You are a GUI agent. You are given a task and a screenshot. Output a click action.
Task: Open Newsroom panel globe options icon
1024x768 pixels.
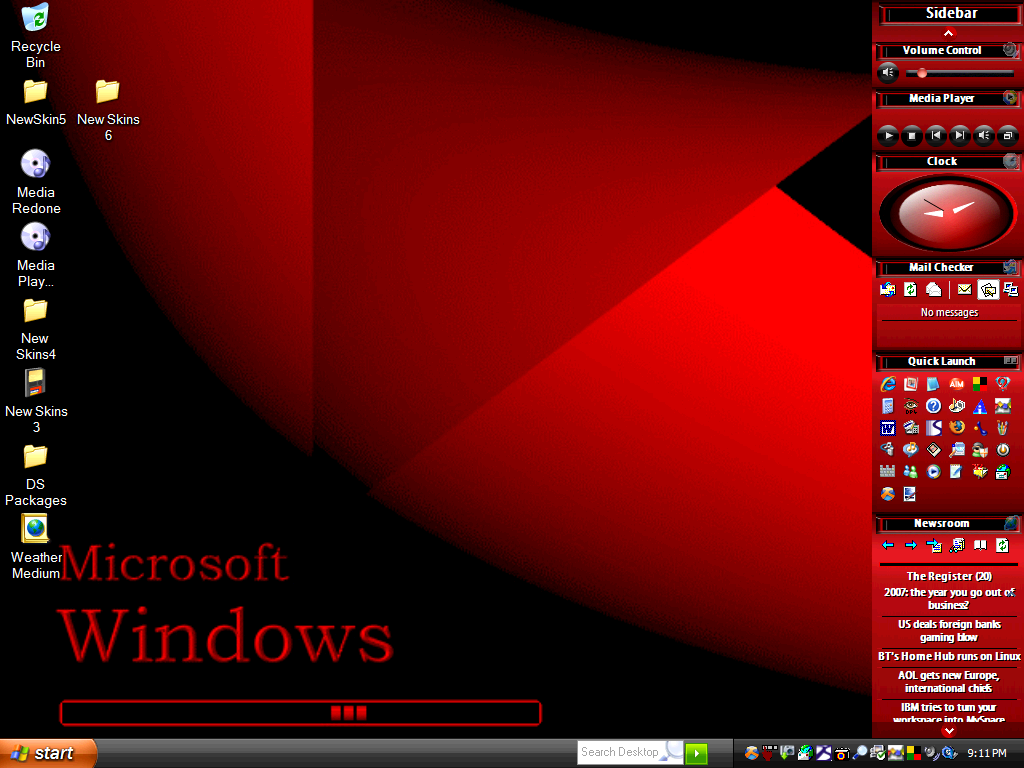[x=1010, y=522]
